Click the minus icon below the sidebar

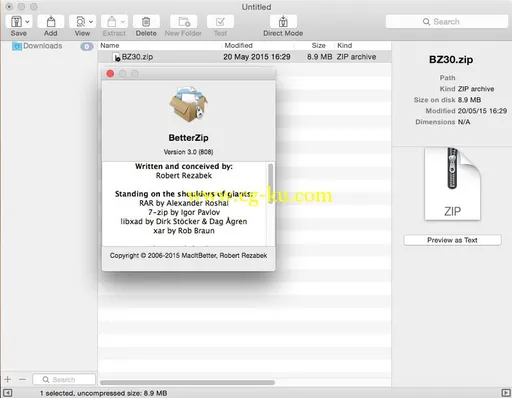[x=22, y=379]
